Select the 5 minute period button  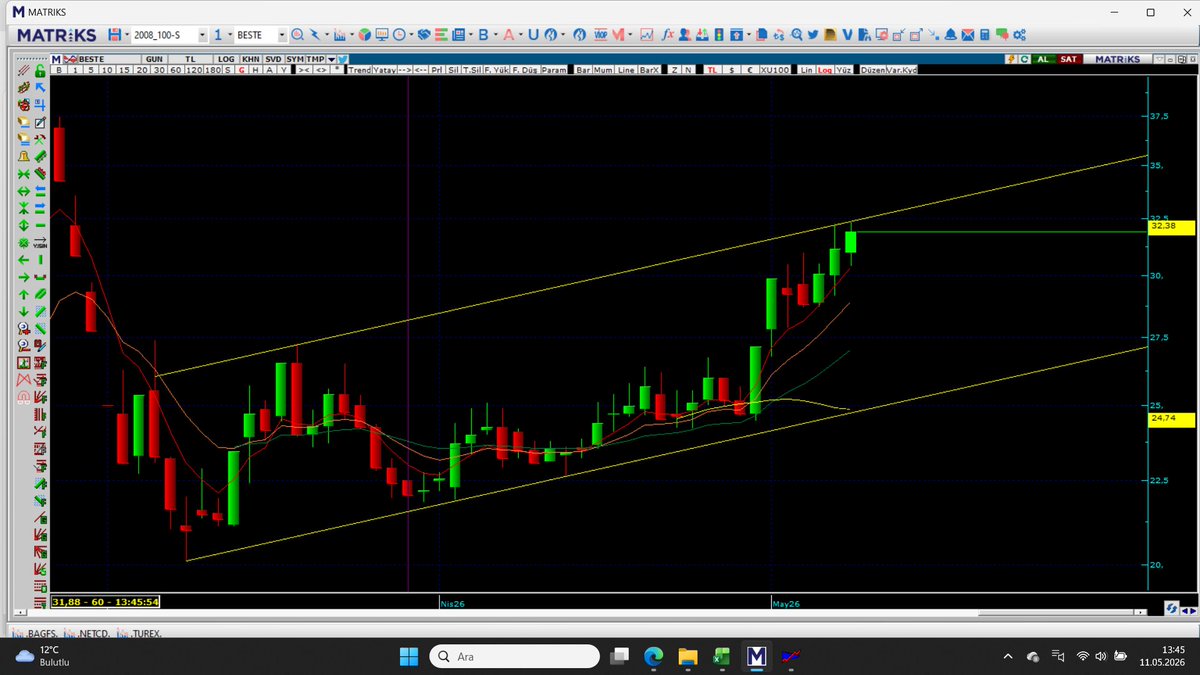pos(91,70)
